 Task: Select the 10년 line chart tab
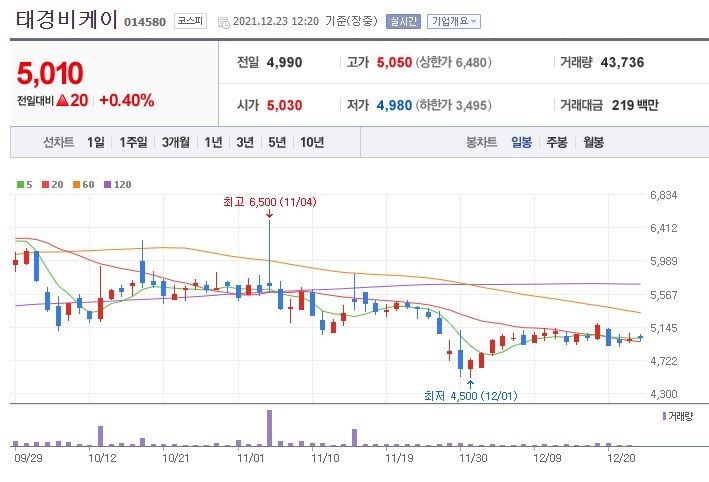(312, 142)
